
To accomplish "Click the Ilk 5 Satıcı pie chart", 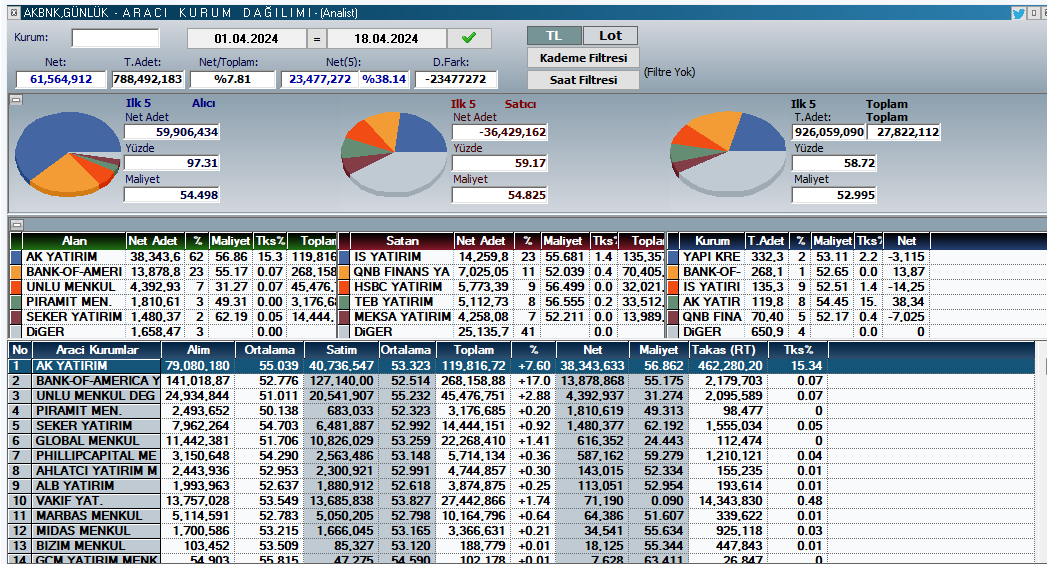I will [393, 154].
